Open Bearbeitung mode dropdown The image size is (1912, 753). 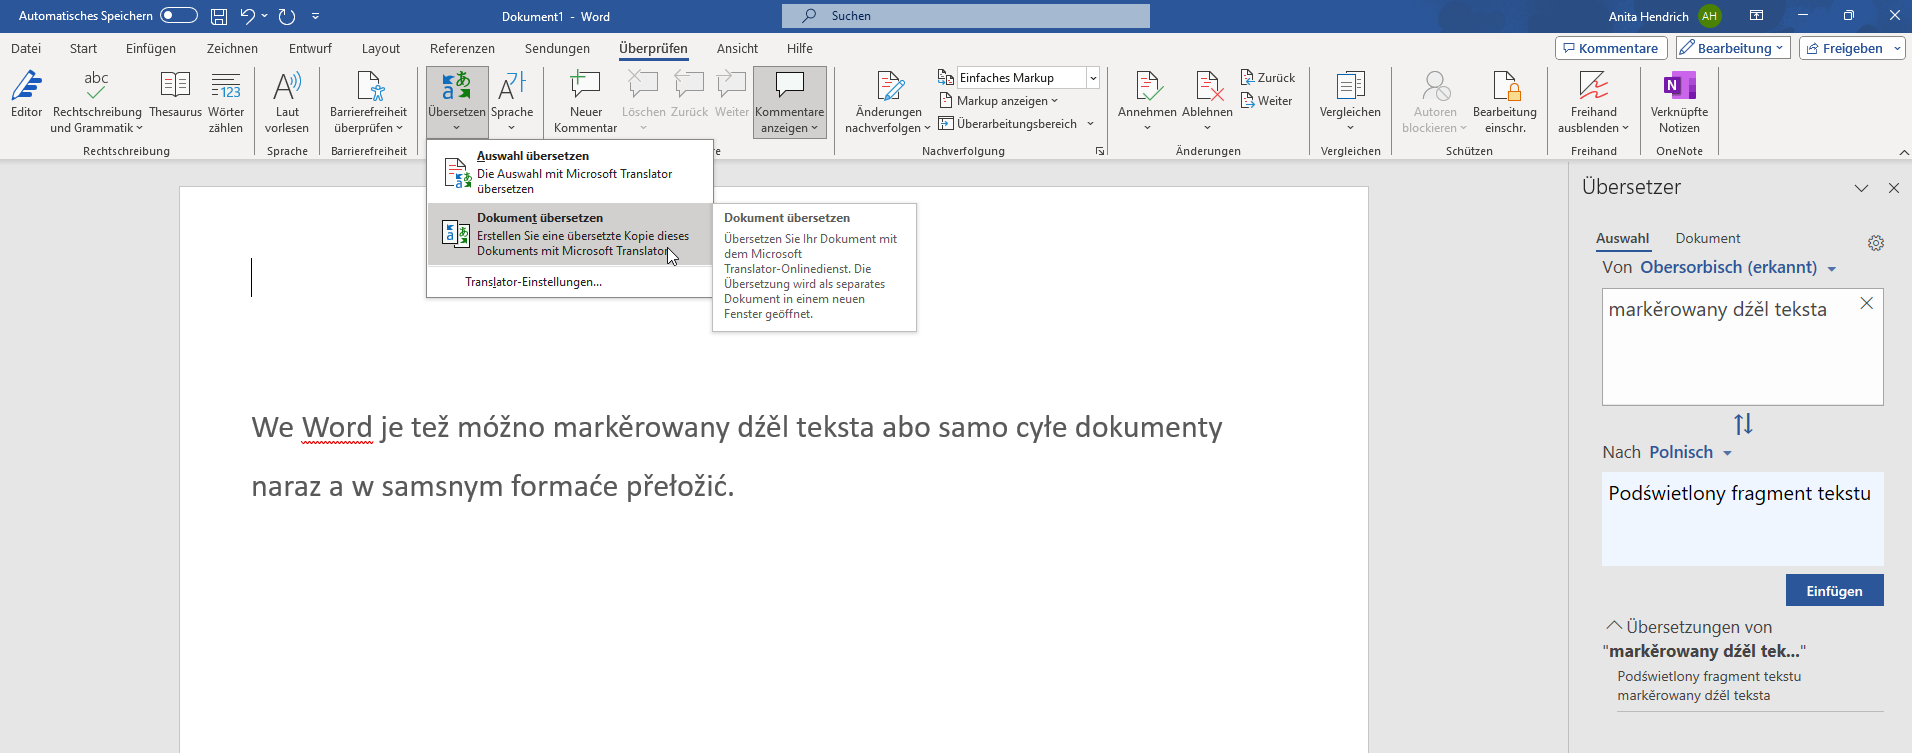click(1732, 48)
